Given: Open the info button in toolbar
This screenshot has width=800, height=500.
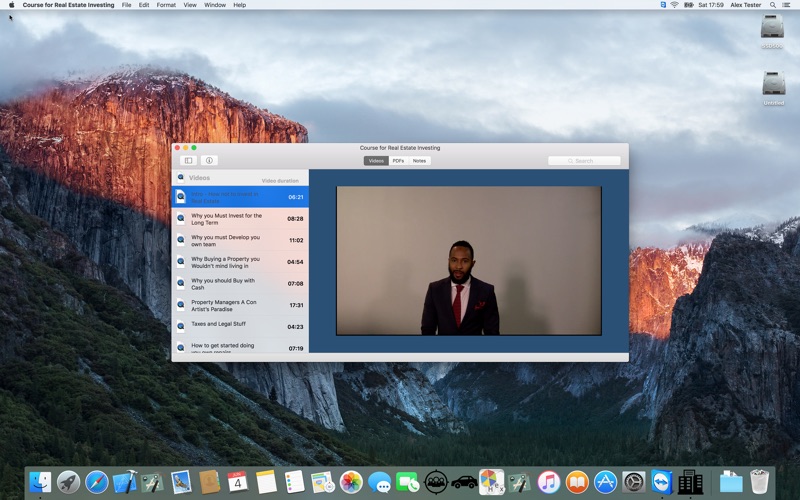Looking at the screenshot, I should pyautogui.click(x=209, y=161).
